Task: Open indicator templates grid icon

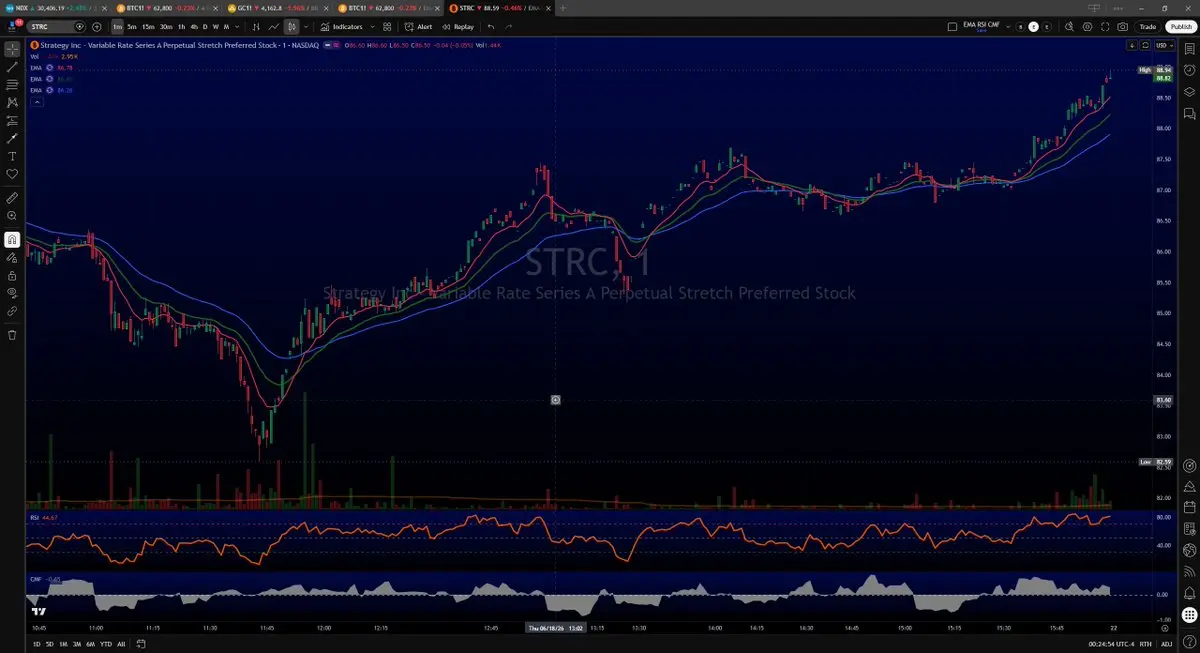Action: [387, 27]
